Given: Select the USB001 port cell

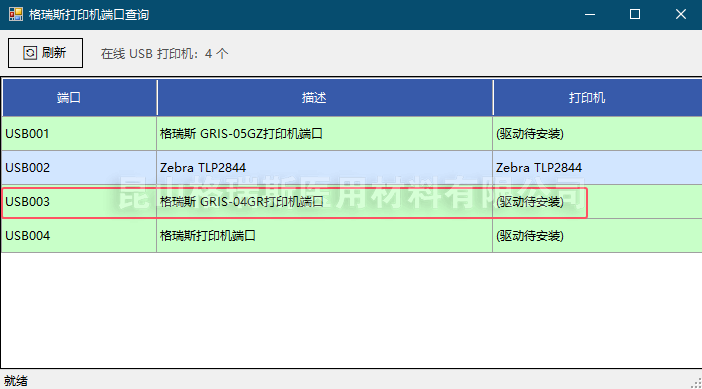Looking at the screenshot, I should (79, 133).
